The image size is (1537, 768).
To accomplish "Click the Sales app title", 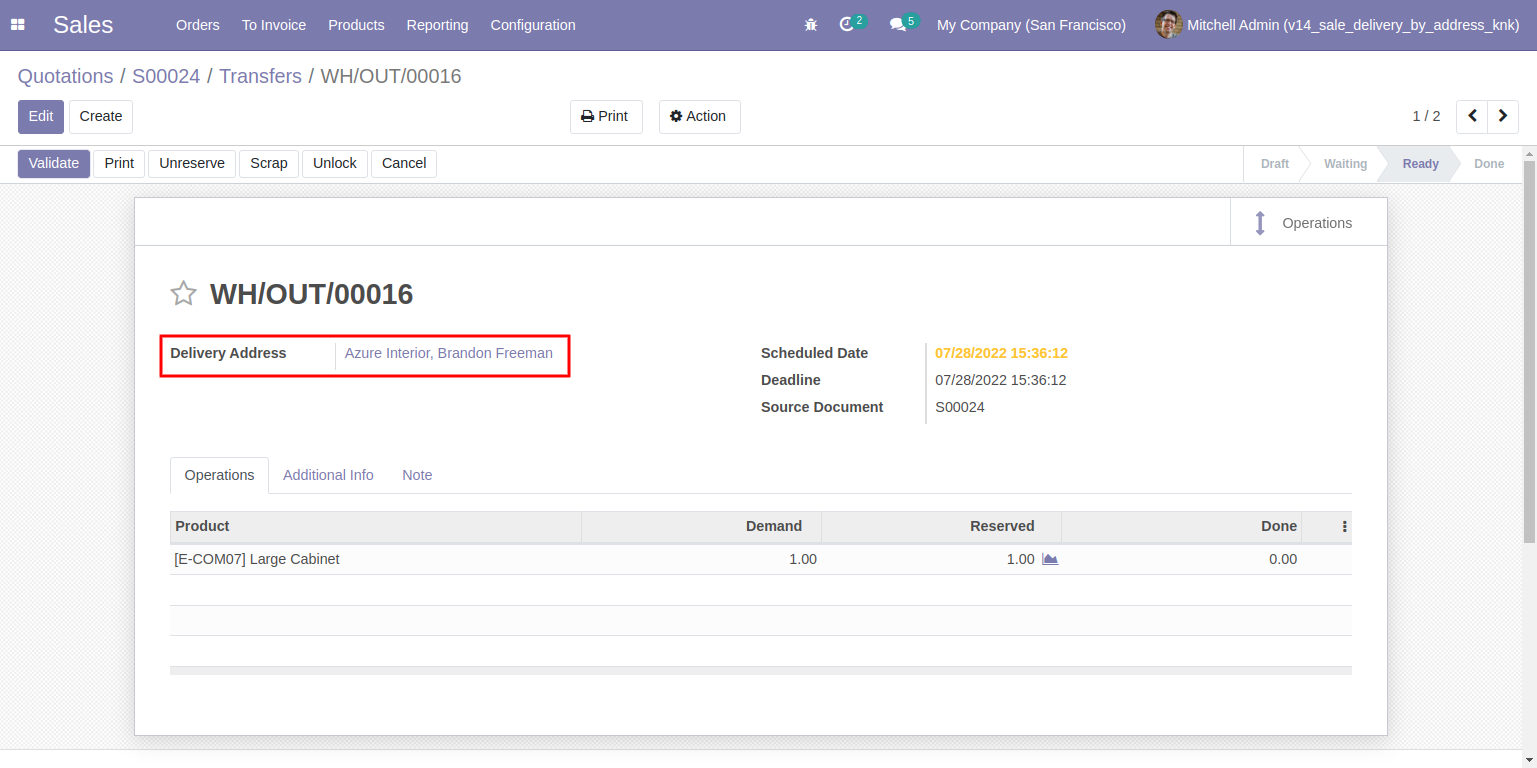I will 83,25.
